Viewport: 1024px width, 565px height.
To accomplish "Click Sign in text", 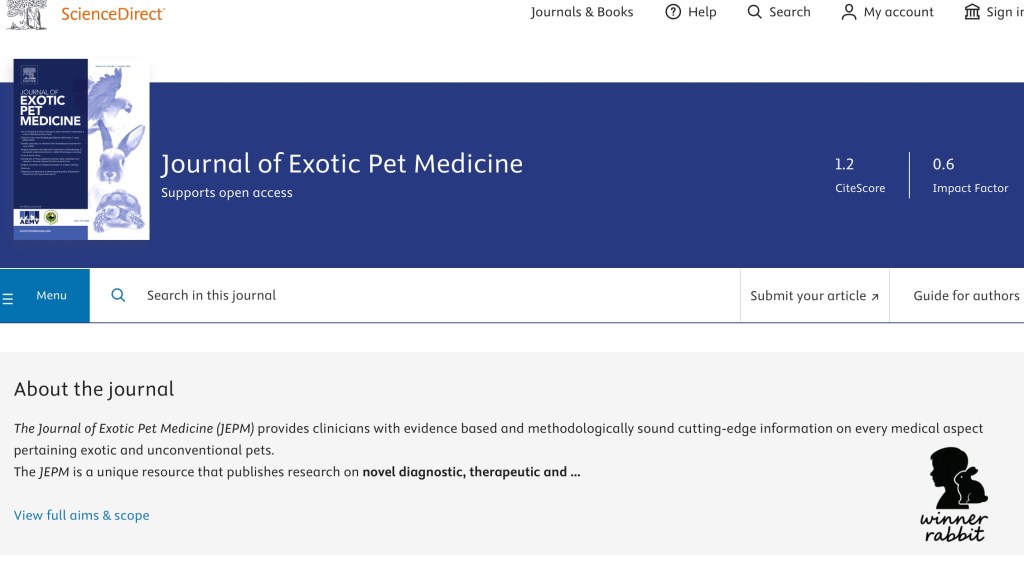I will click(1004, 12).
